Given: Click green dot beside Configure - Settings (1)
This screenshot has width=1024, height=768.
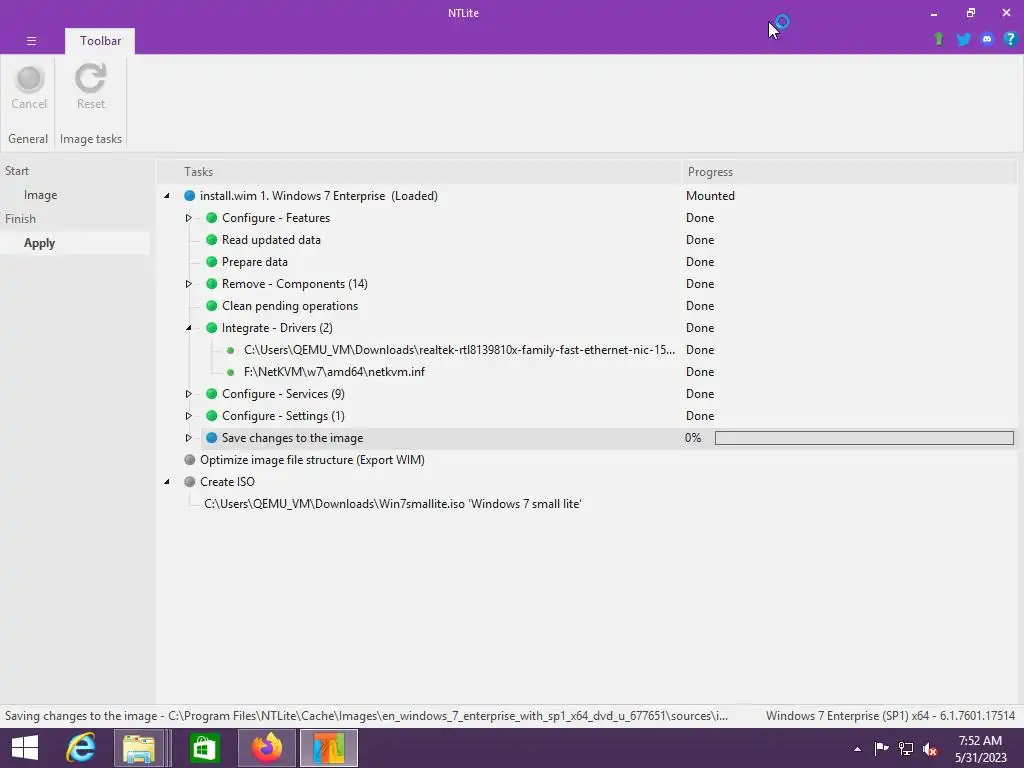Looking at the screenshot, I should pyautogui.click(x=212, y=416).
